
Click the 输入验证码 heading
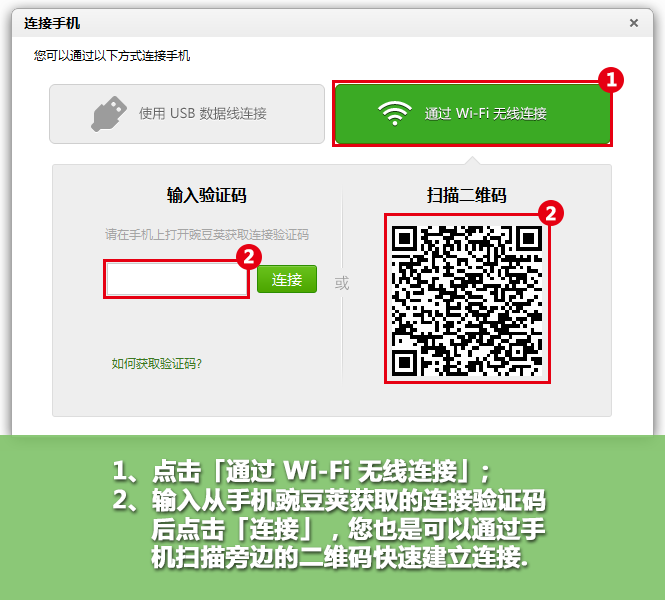tap(207, 195)
